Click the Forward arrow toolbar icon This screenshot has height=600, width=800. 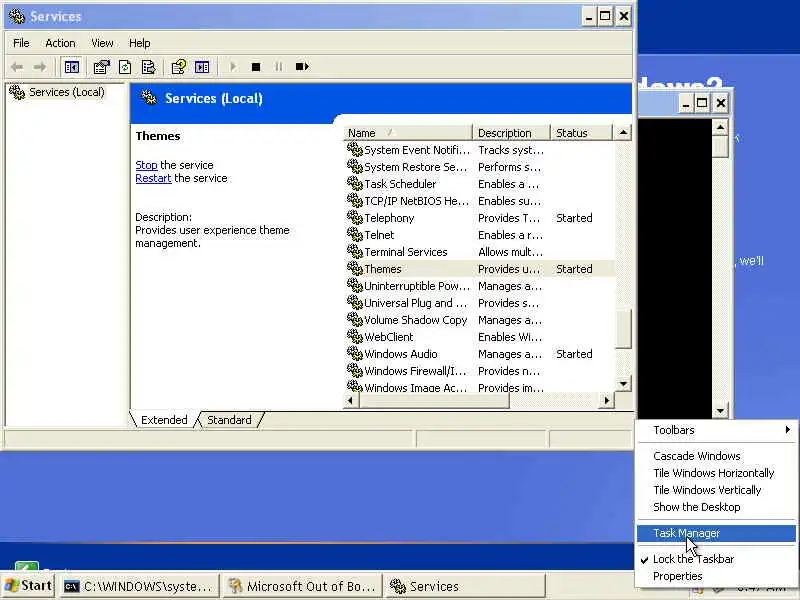click(x=40, y=67)
